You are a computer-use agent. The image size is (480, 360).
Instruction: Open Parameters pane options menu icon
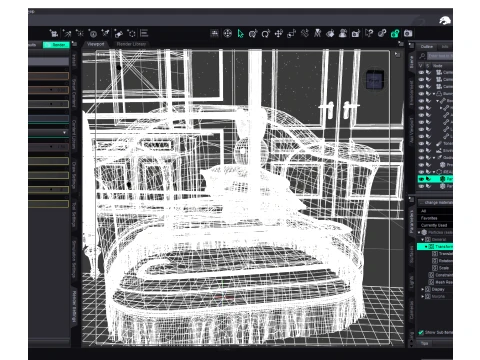click(x=412, y=200)
